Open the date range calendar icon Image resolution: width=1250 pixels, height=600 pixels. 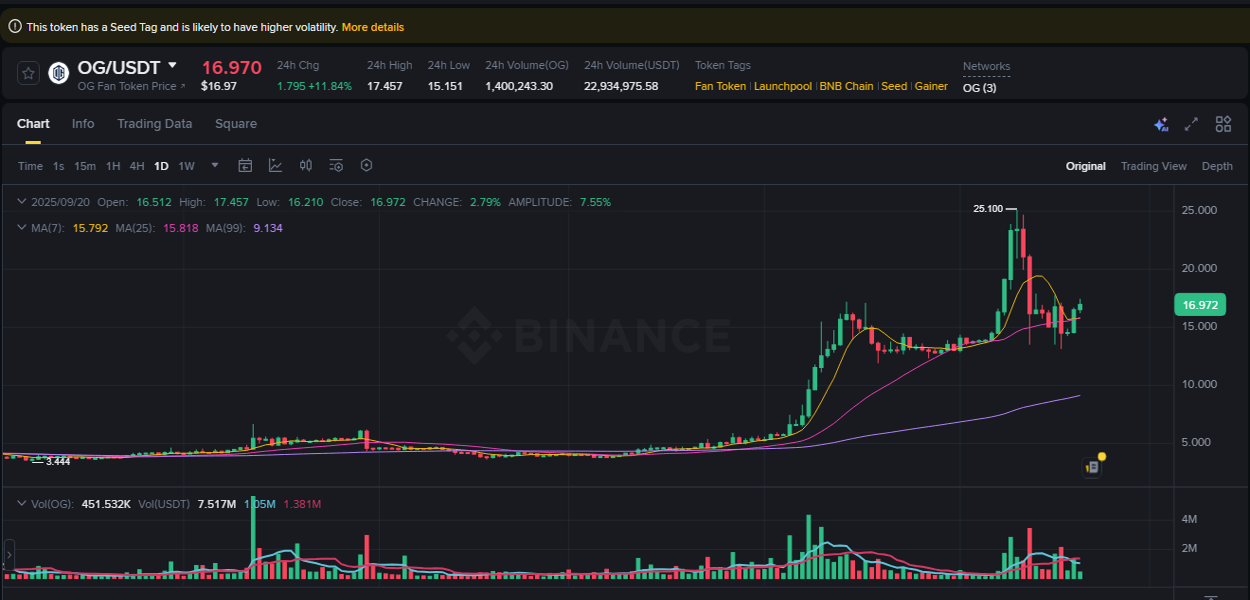pyautogui.click(x=245, y=165)
